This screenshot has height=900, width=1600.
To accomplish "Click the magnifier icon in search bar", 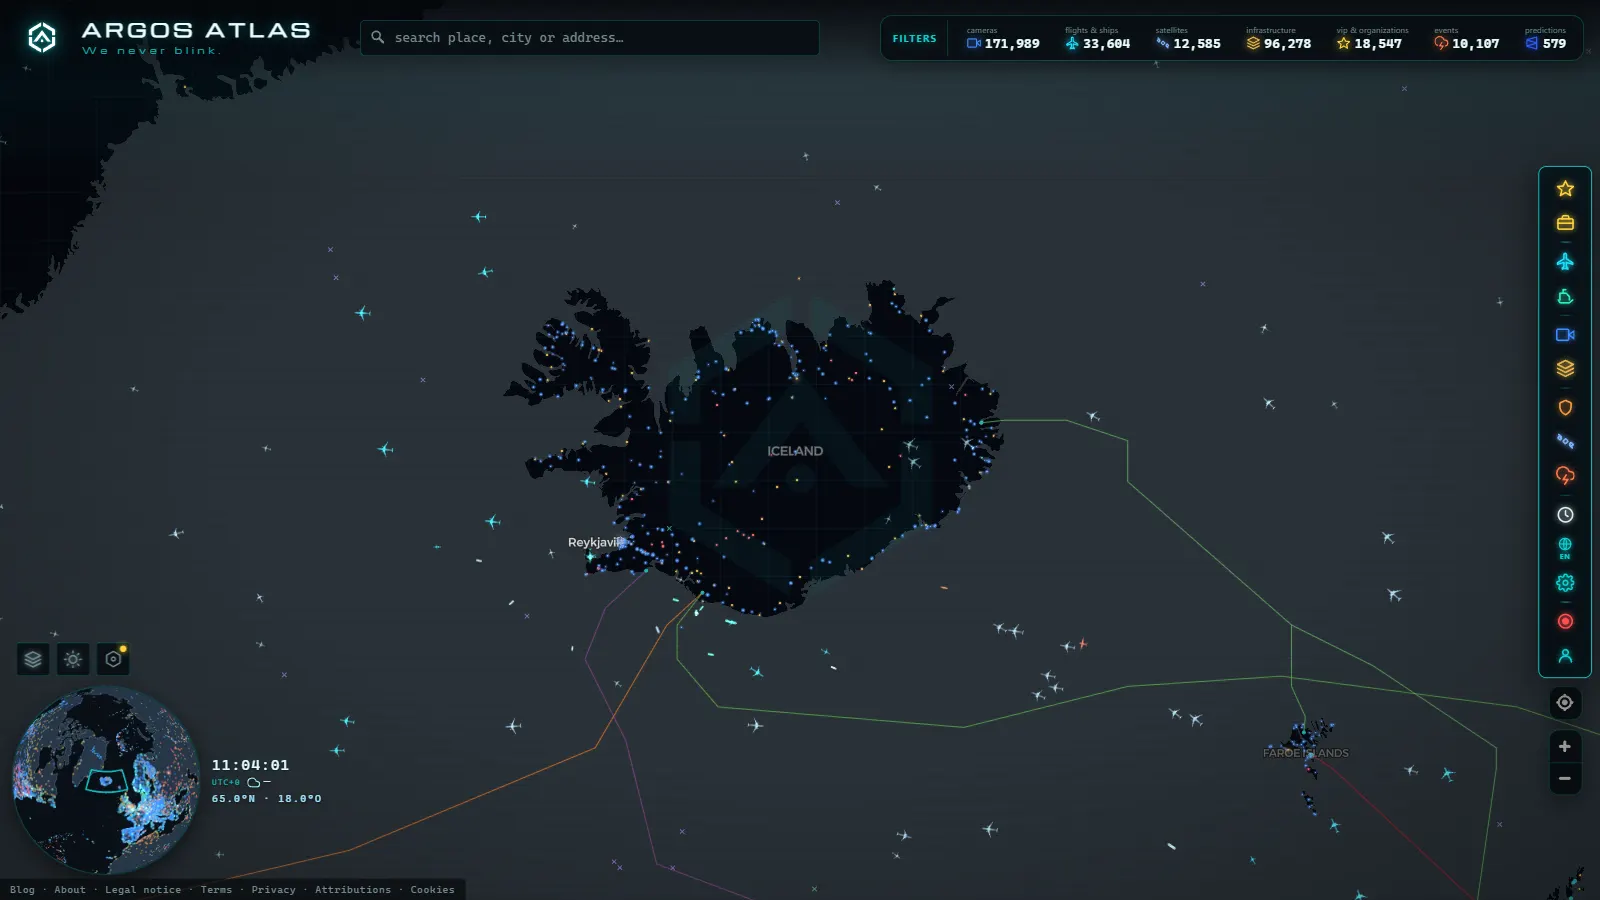I will click(x=378, y=38).
